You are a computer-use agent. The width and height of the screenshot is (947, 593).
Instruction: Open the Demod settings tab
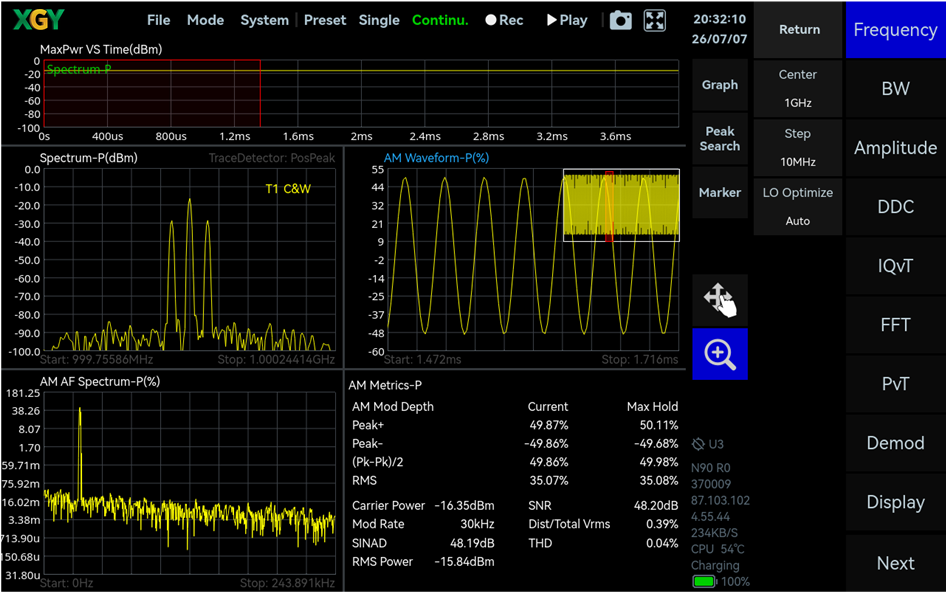coord(895,444)
